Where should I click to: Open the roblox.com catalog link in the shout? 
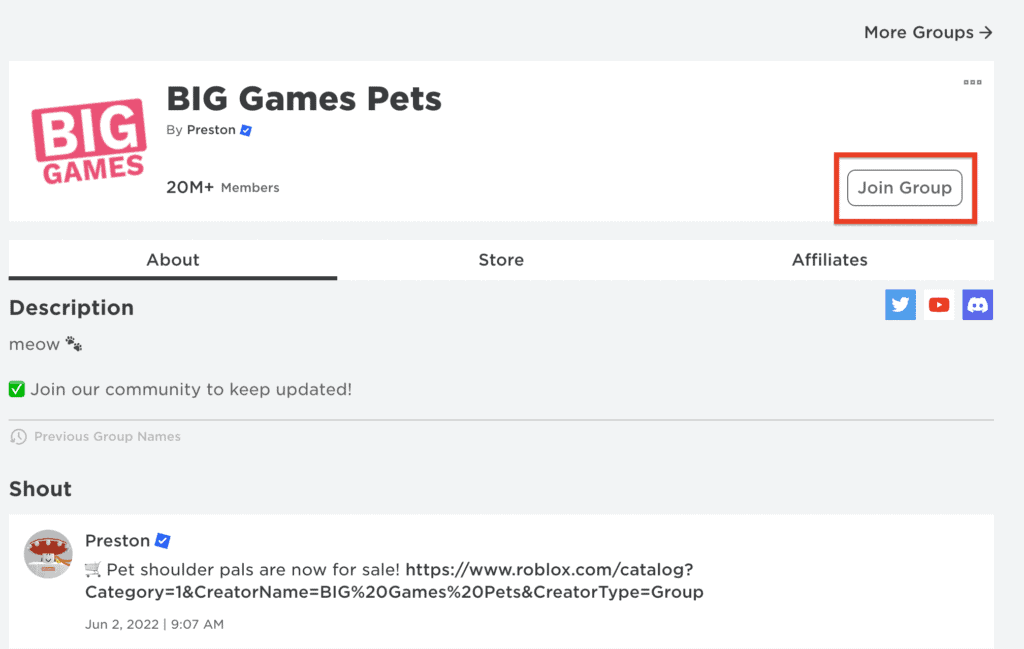click(394, 580)
